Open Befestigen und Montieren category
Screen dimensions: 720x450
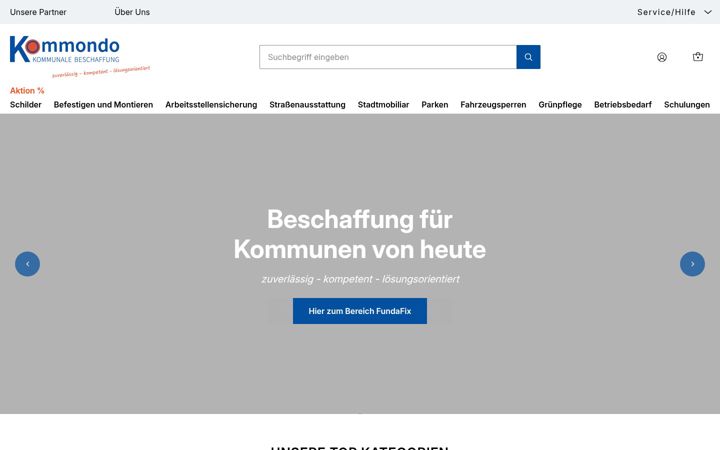tap(103, 105)
